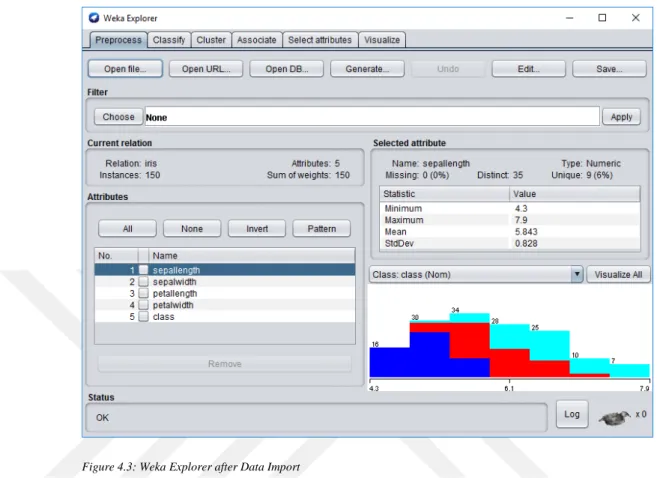Close the Weka Explorer window
This screenshot has height=478, width=657.
tap(636, 18)
